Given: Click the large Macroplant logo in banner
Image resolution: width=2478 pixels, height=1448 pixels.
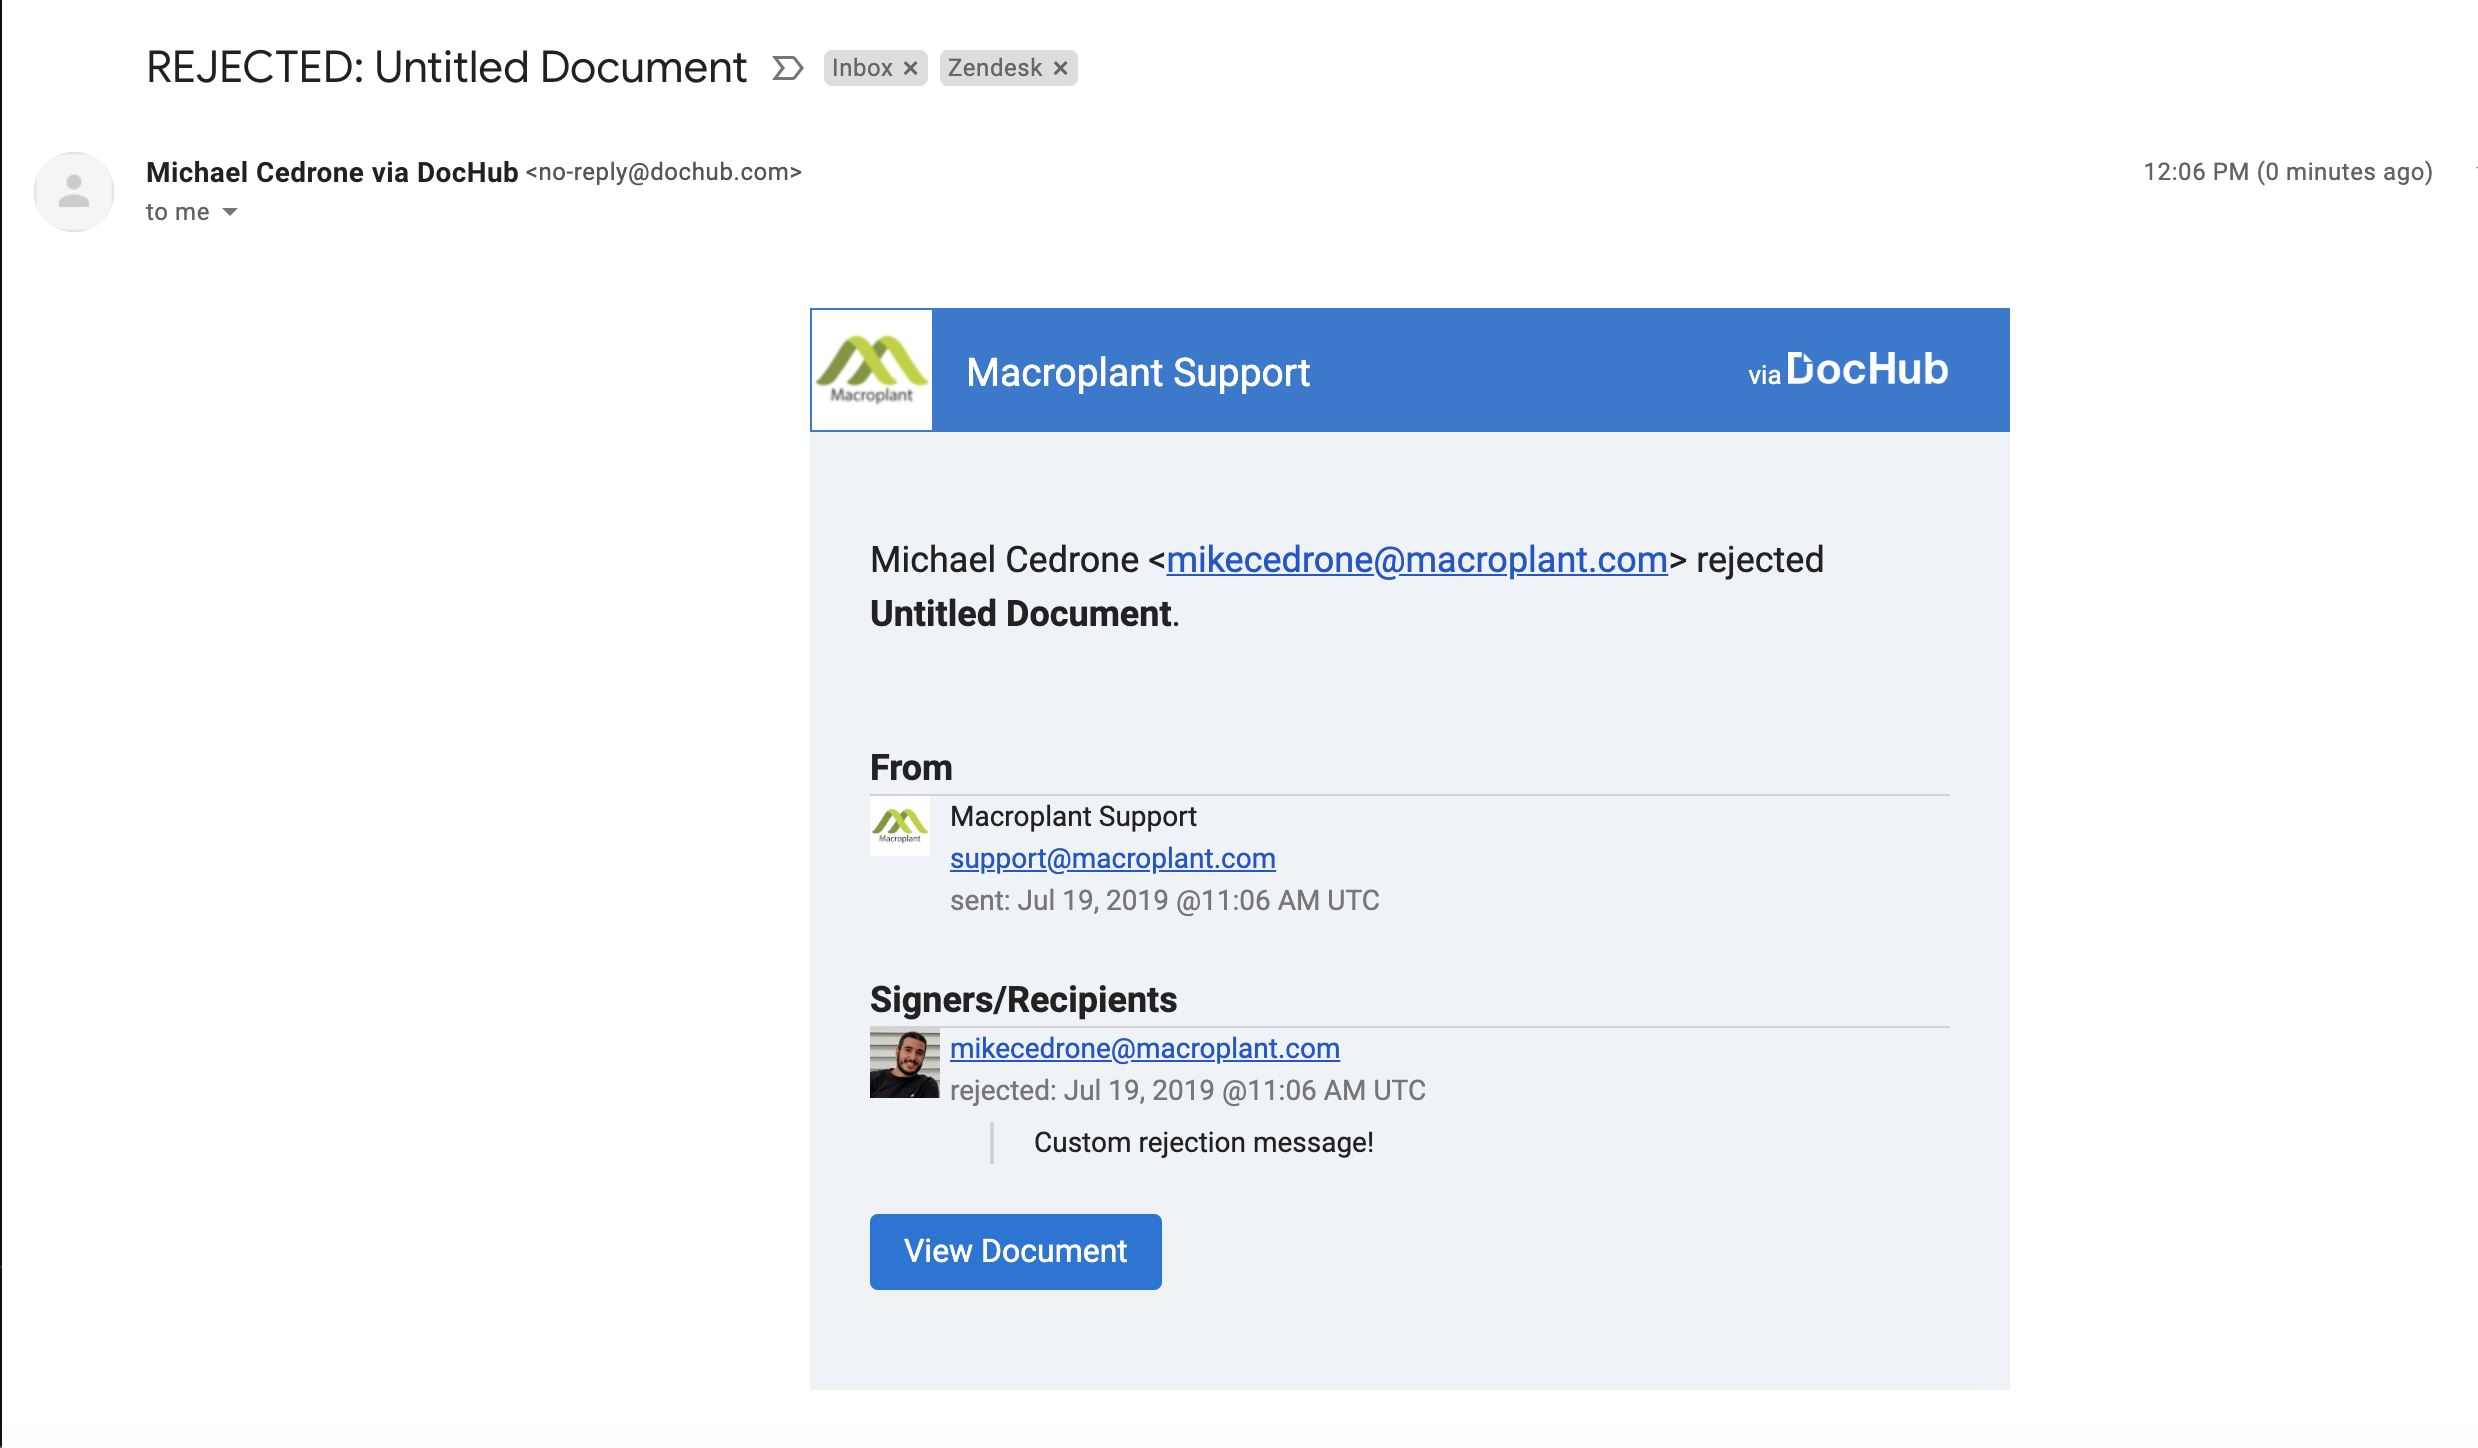Looking at the screenshot, I should (872, 370).
